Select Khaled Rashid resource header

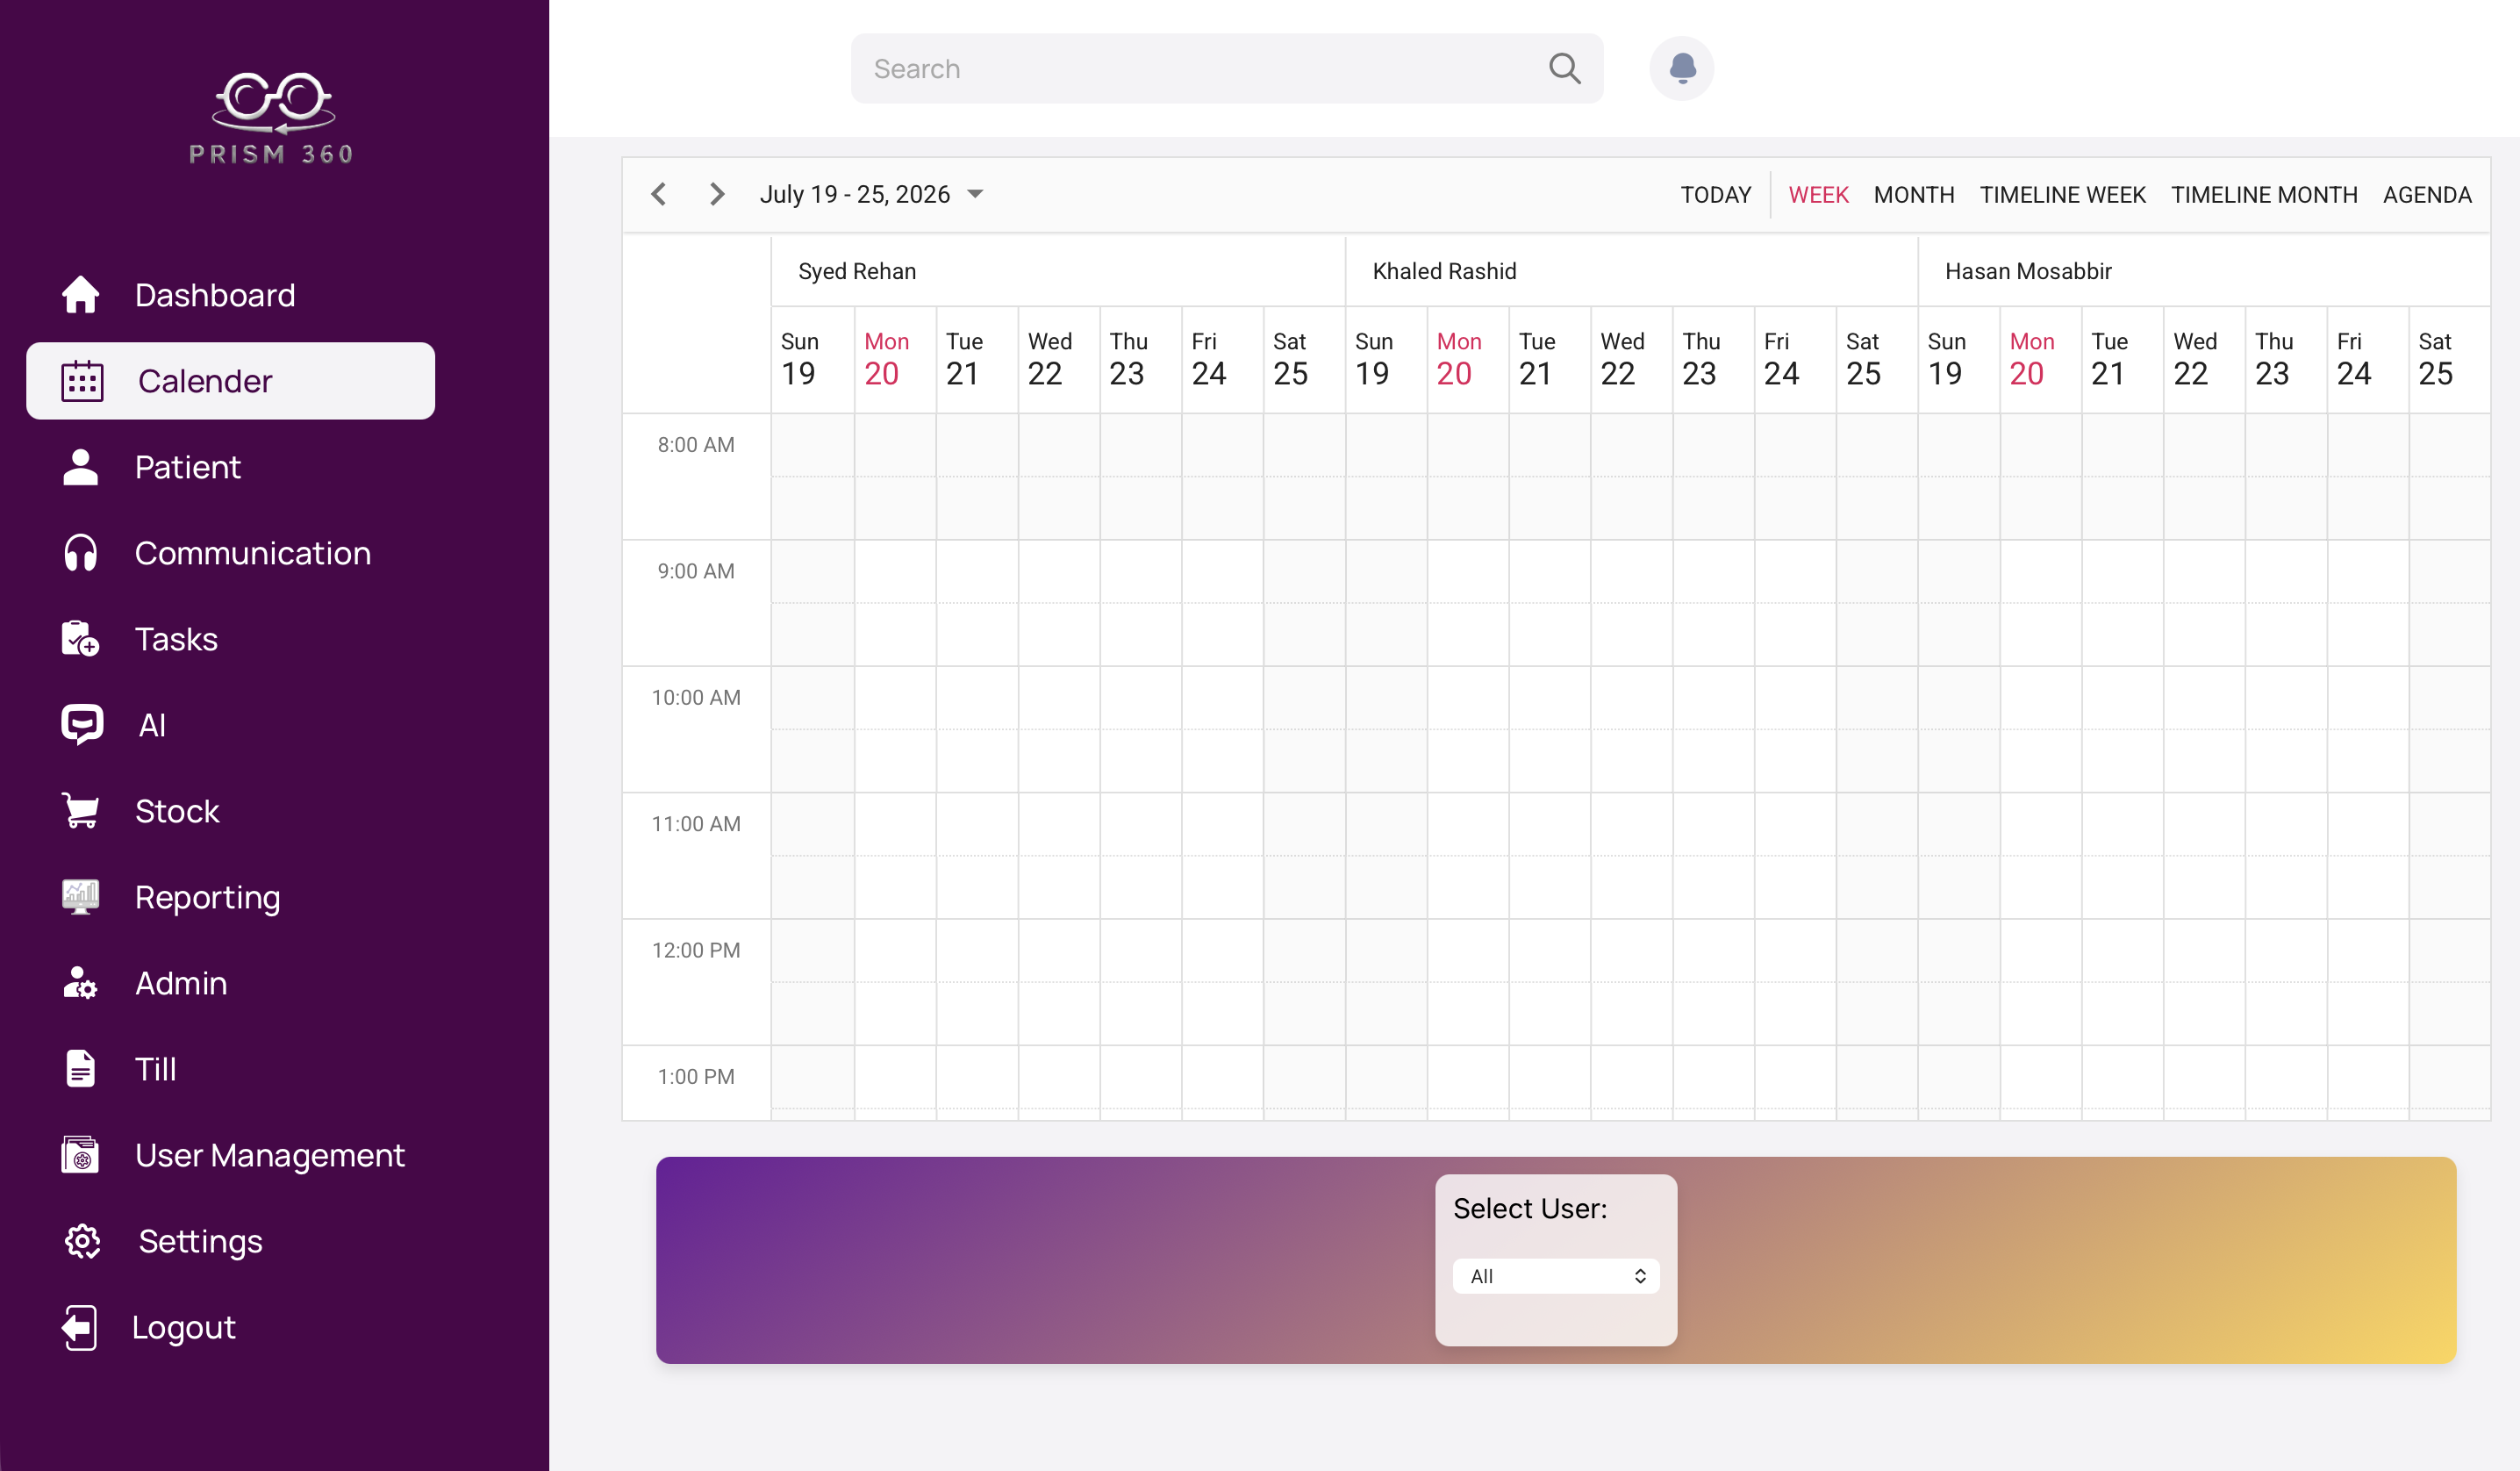[x=1631, y=271]
